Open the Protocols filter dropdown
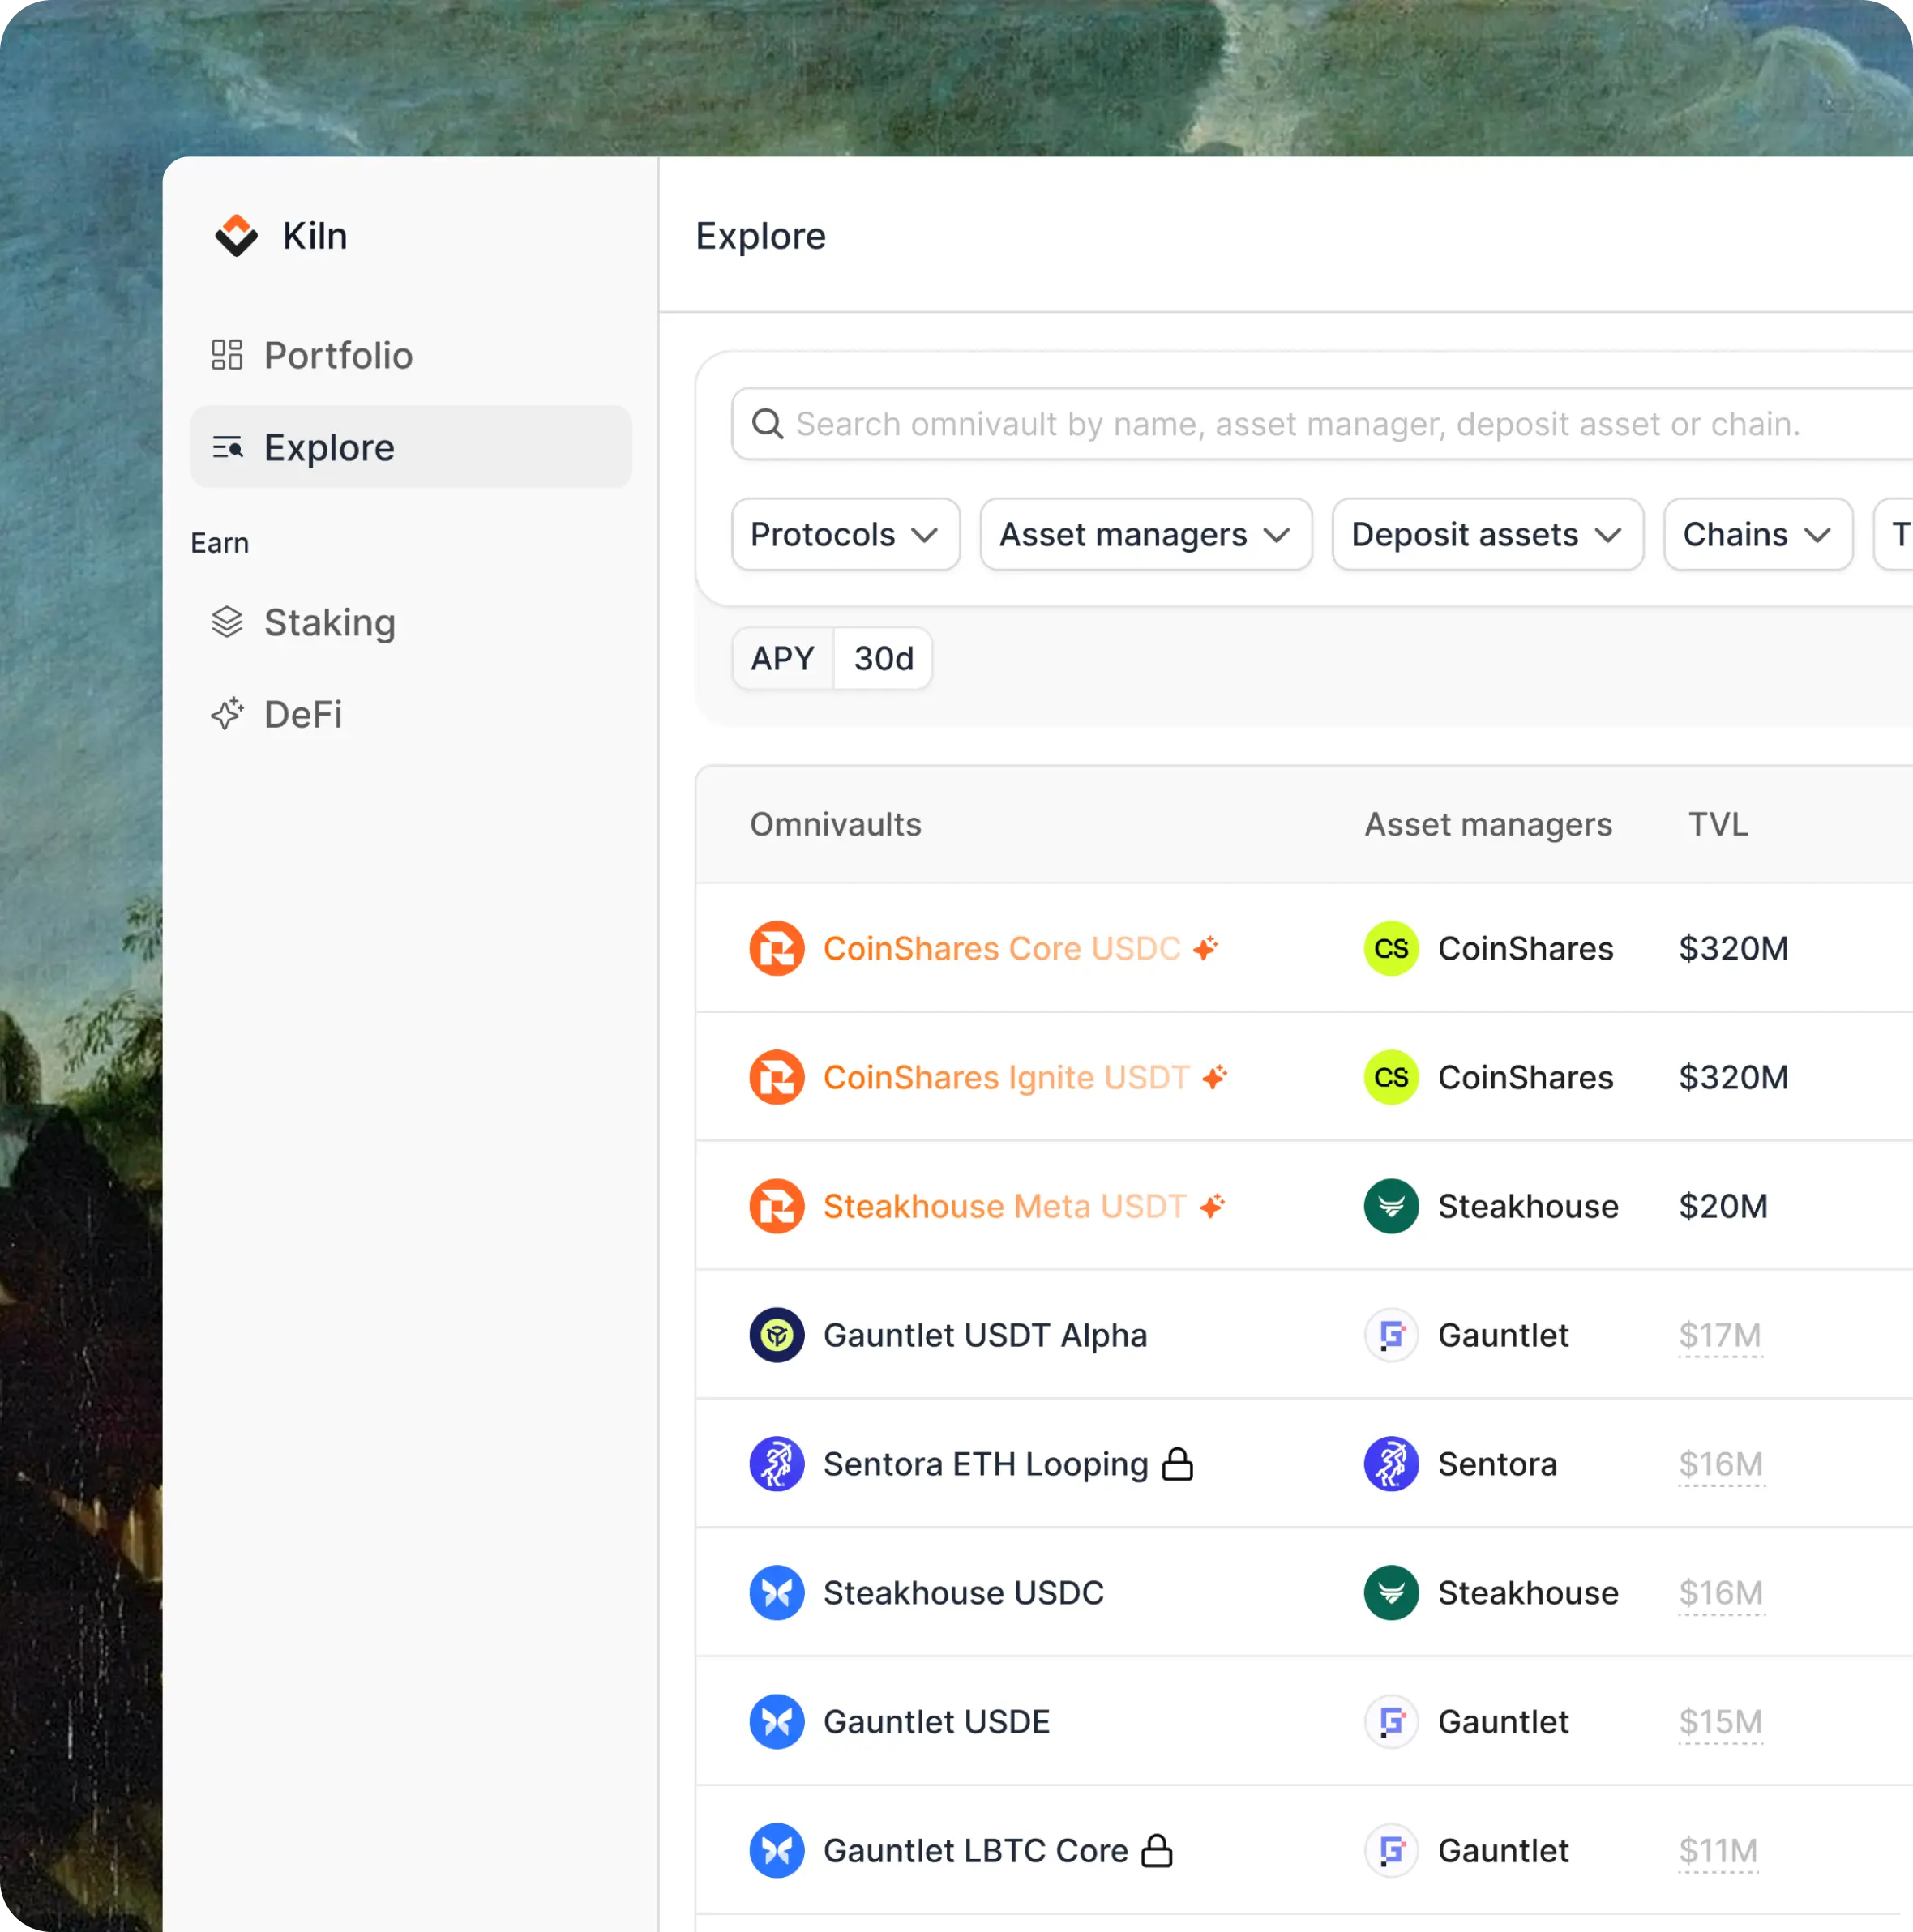 click(x=845, y=535)
